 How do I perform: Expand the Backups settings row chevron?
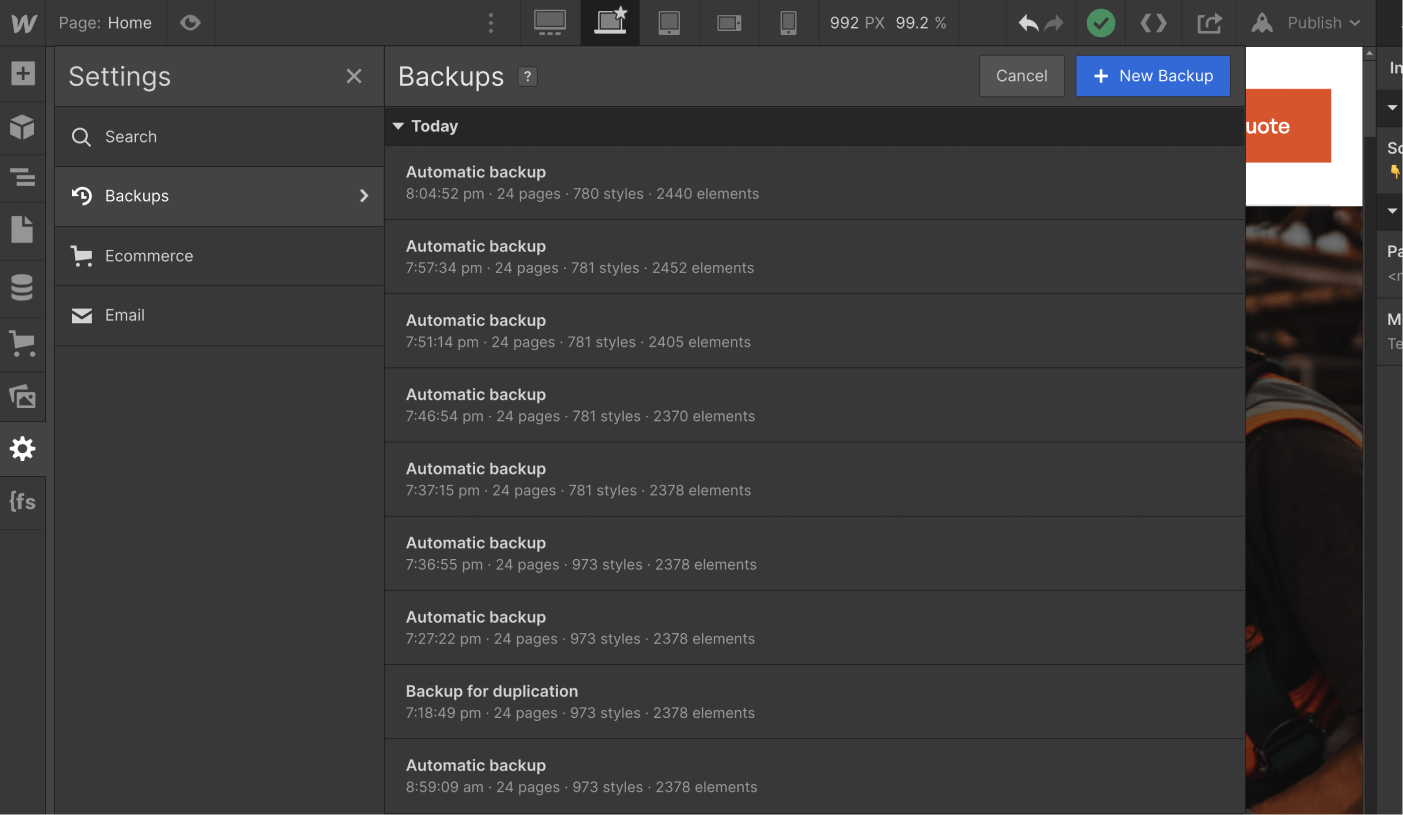(x=363, y=196)
